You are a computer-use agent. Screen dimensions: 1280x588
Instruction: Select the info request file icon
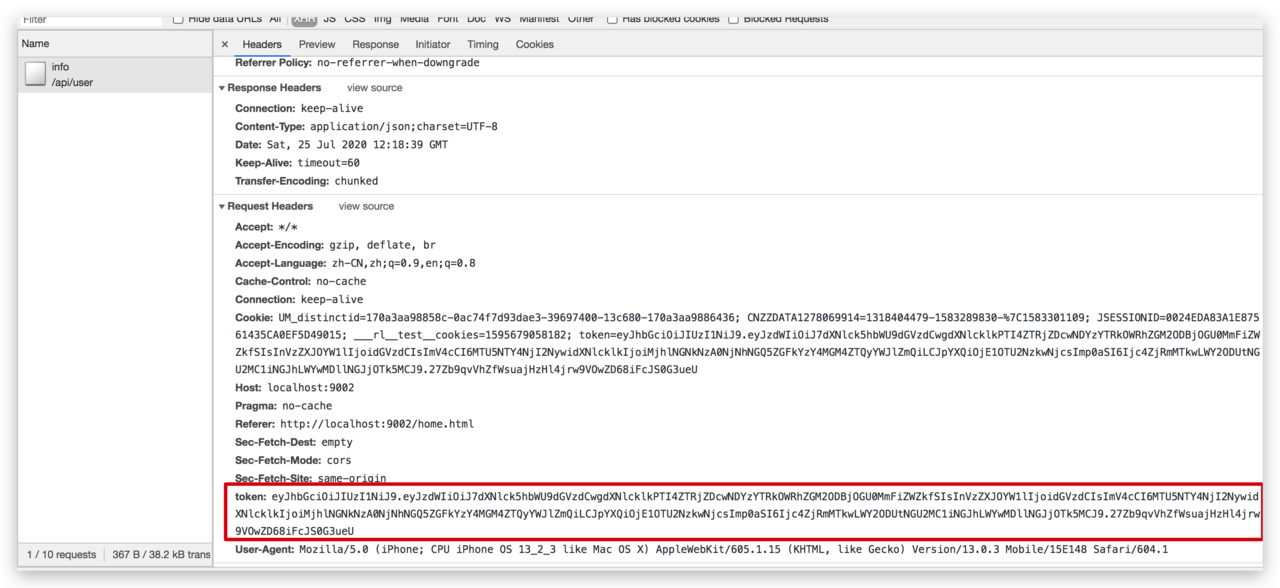tap(36, 74)
